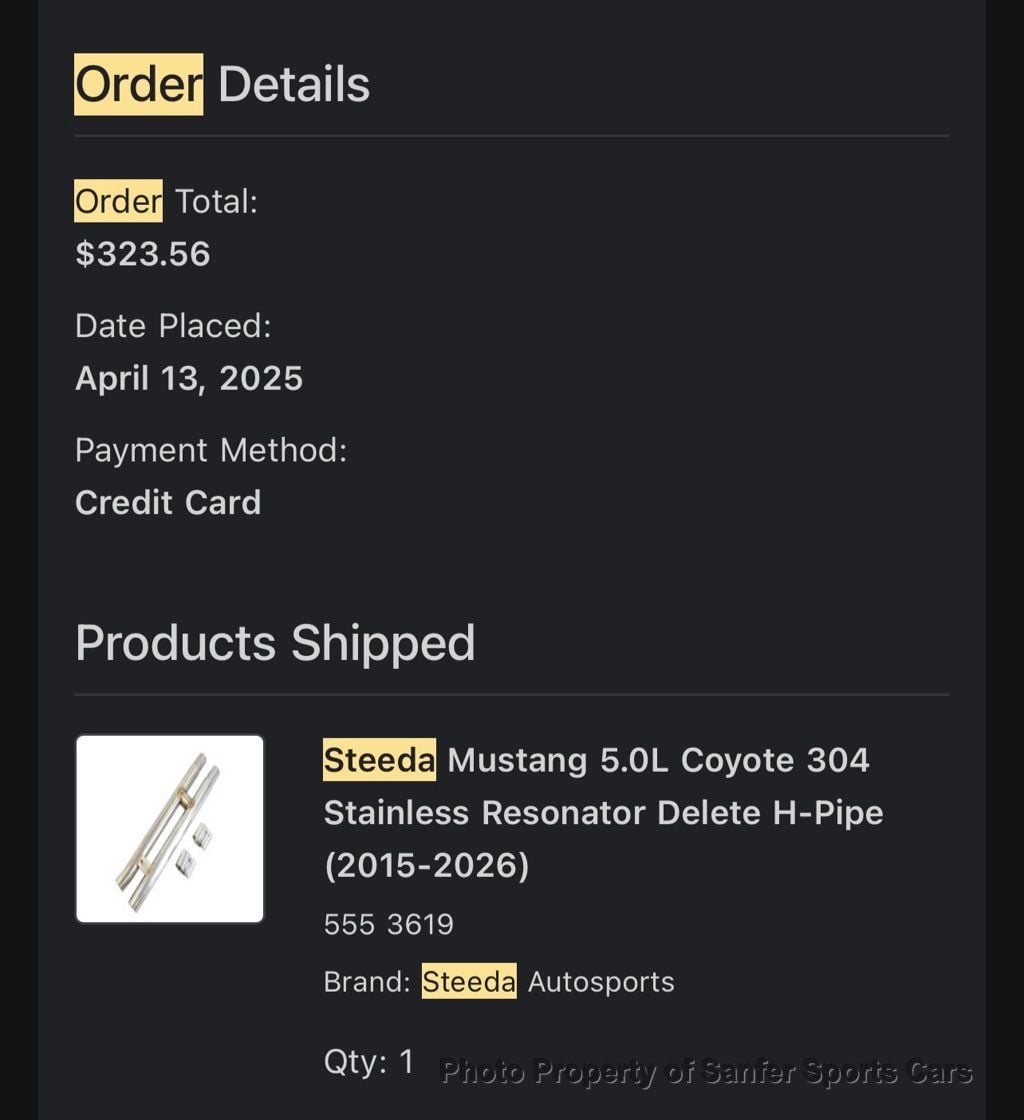Image resolution: width=1024 pixels, height=1120 pixels.
Task: Click the Brand: label text
Action: coord(367,982)
